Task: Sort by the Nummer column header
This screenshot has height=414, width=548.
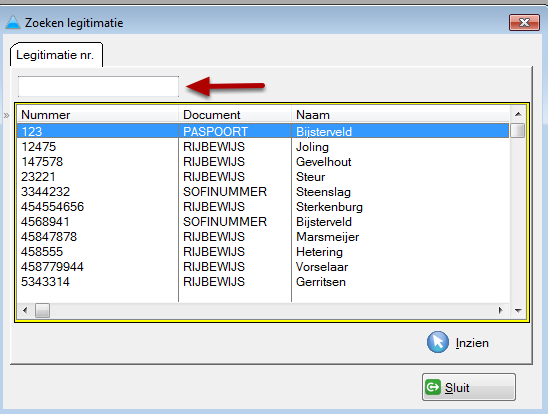Action: tap(98, 115)
